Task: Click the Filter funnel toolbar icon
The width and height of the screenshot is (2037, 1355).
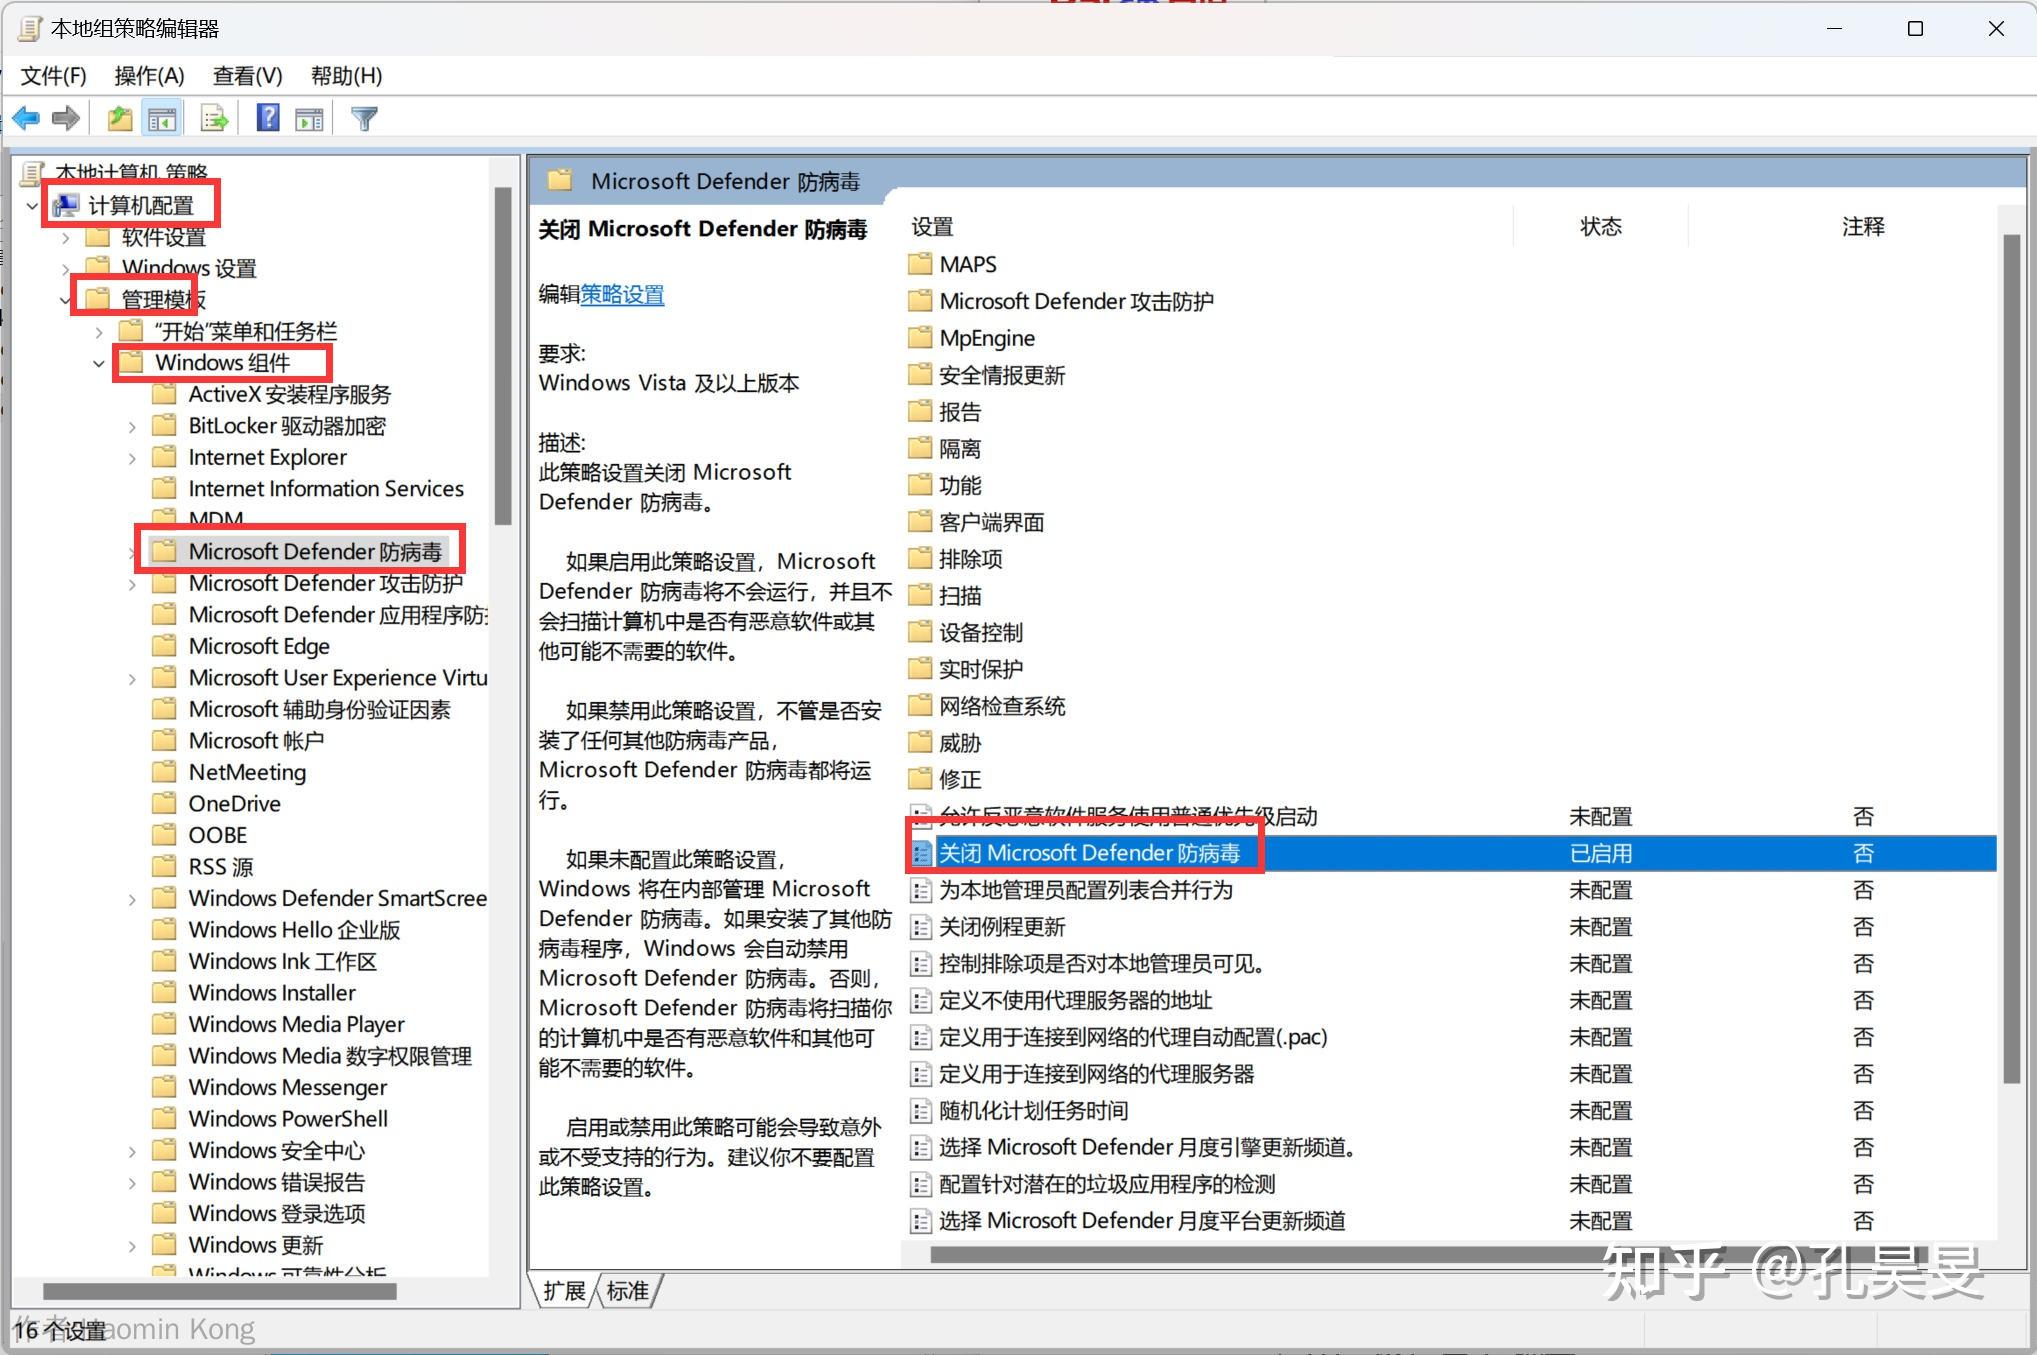Action: click(364, 119)
